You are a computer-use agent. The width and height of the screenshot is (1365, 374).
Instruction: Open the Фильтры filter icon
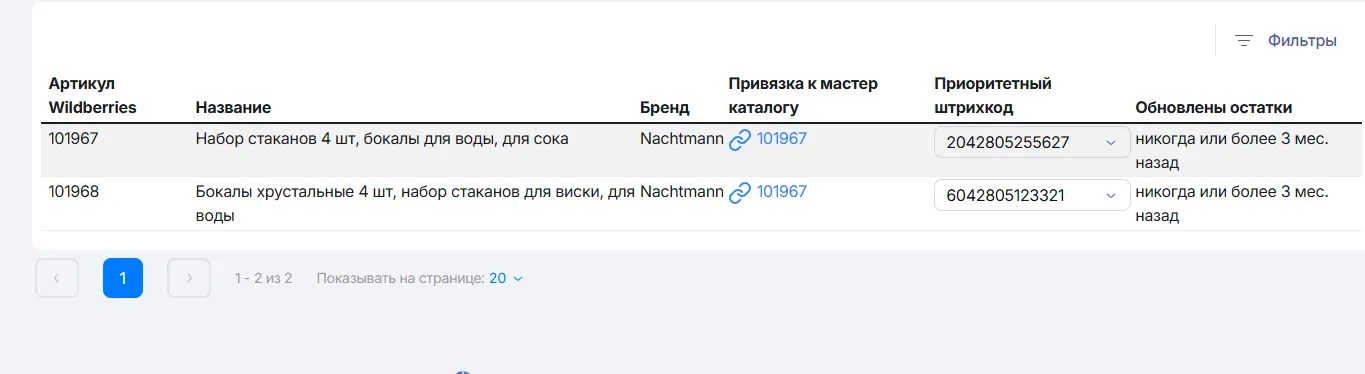(x=1244, y=41)
